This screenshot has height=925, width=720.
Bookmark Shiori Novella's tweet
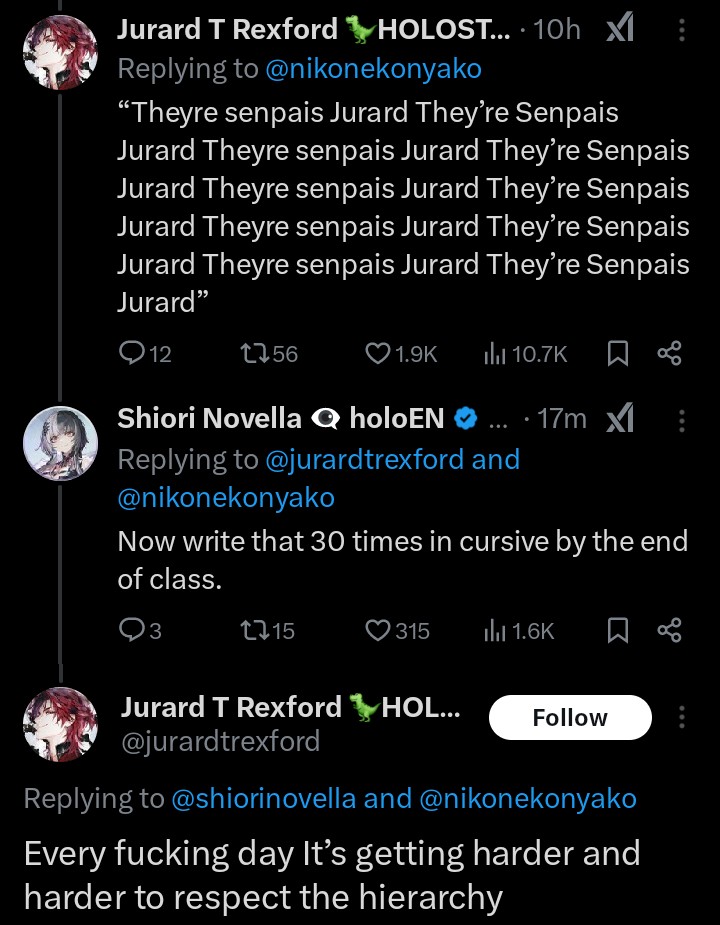[x=619, y=630]
